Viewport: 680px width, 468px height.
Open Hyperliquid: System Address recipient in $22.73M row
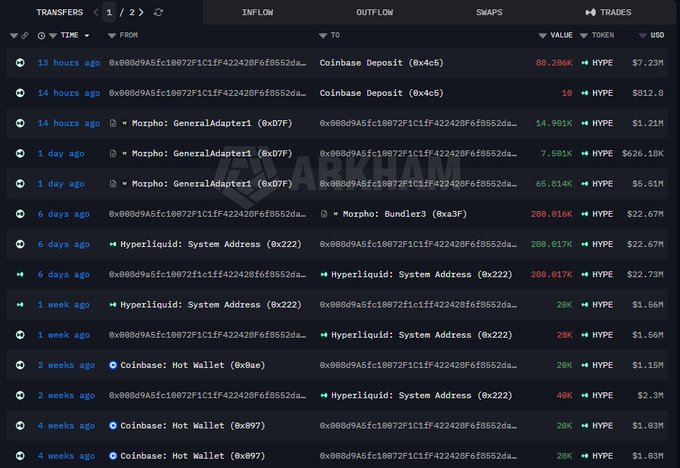point(422,275)
